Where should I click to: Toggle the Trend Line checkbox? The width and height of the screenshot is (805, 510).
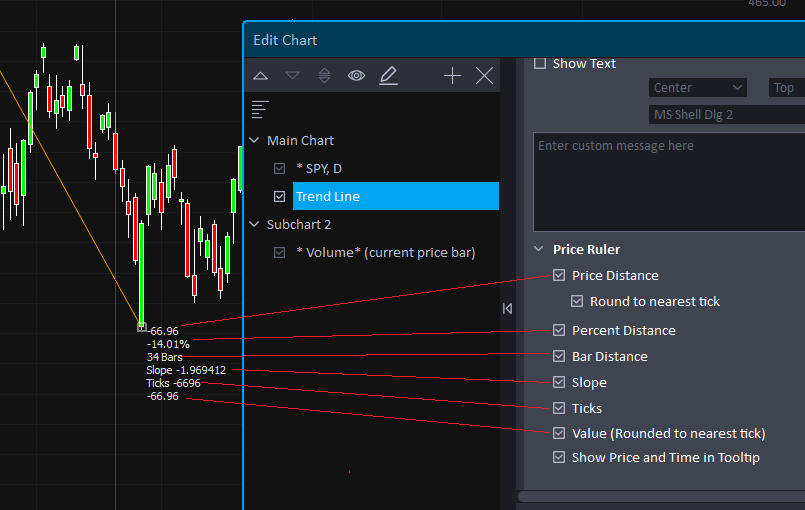pos(279,196)
